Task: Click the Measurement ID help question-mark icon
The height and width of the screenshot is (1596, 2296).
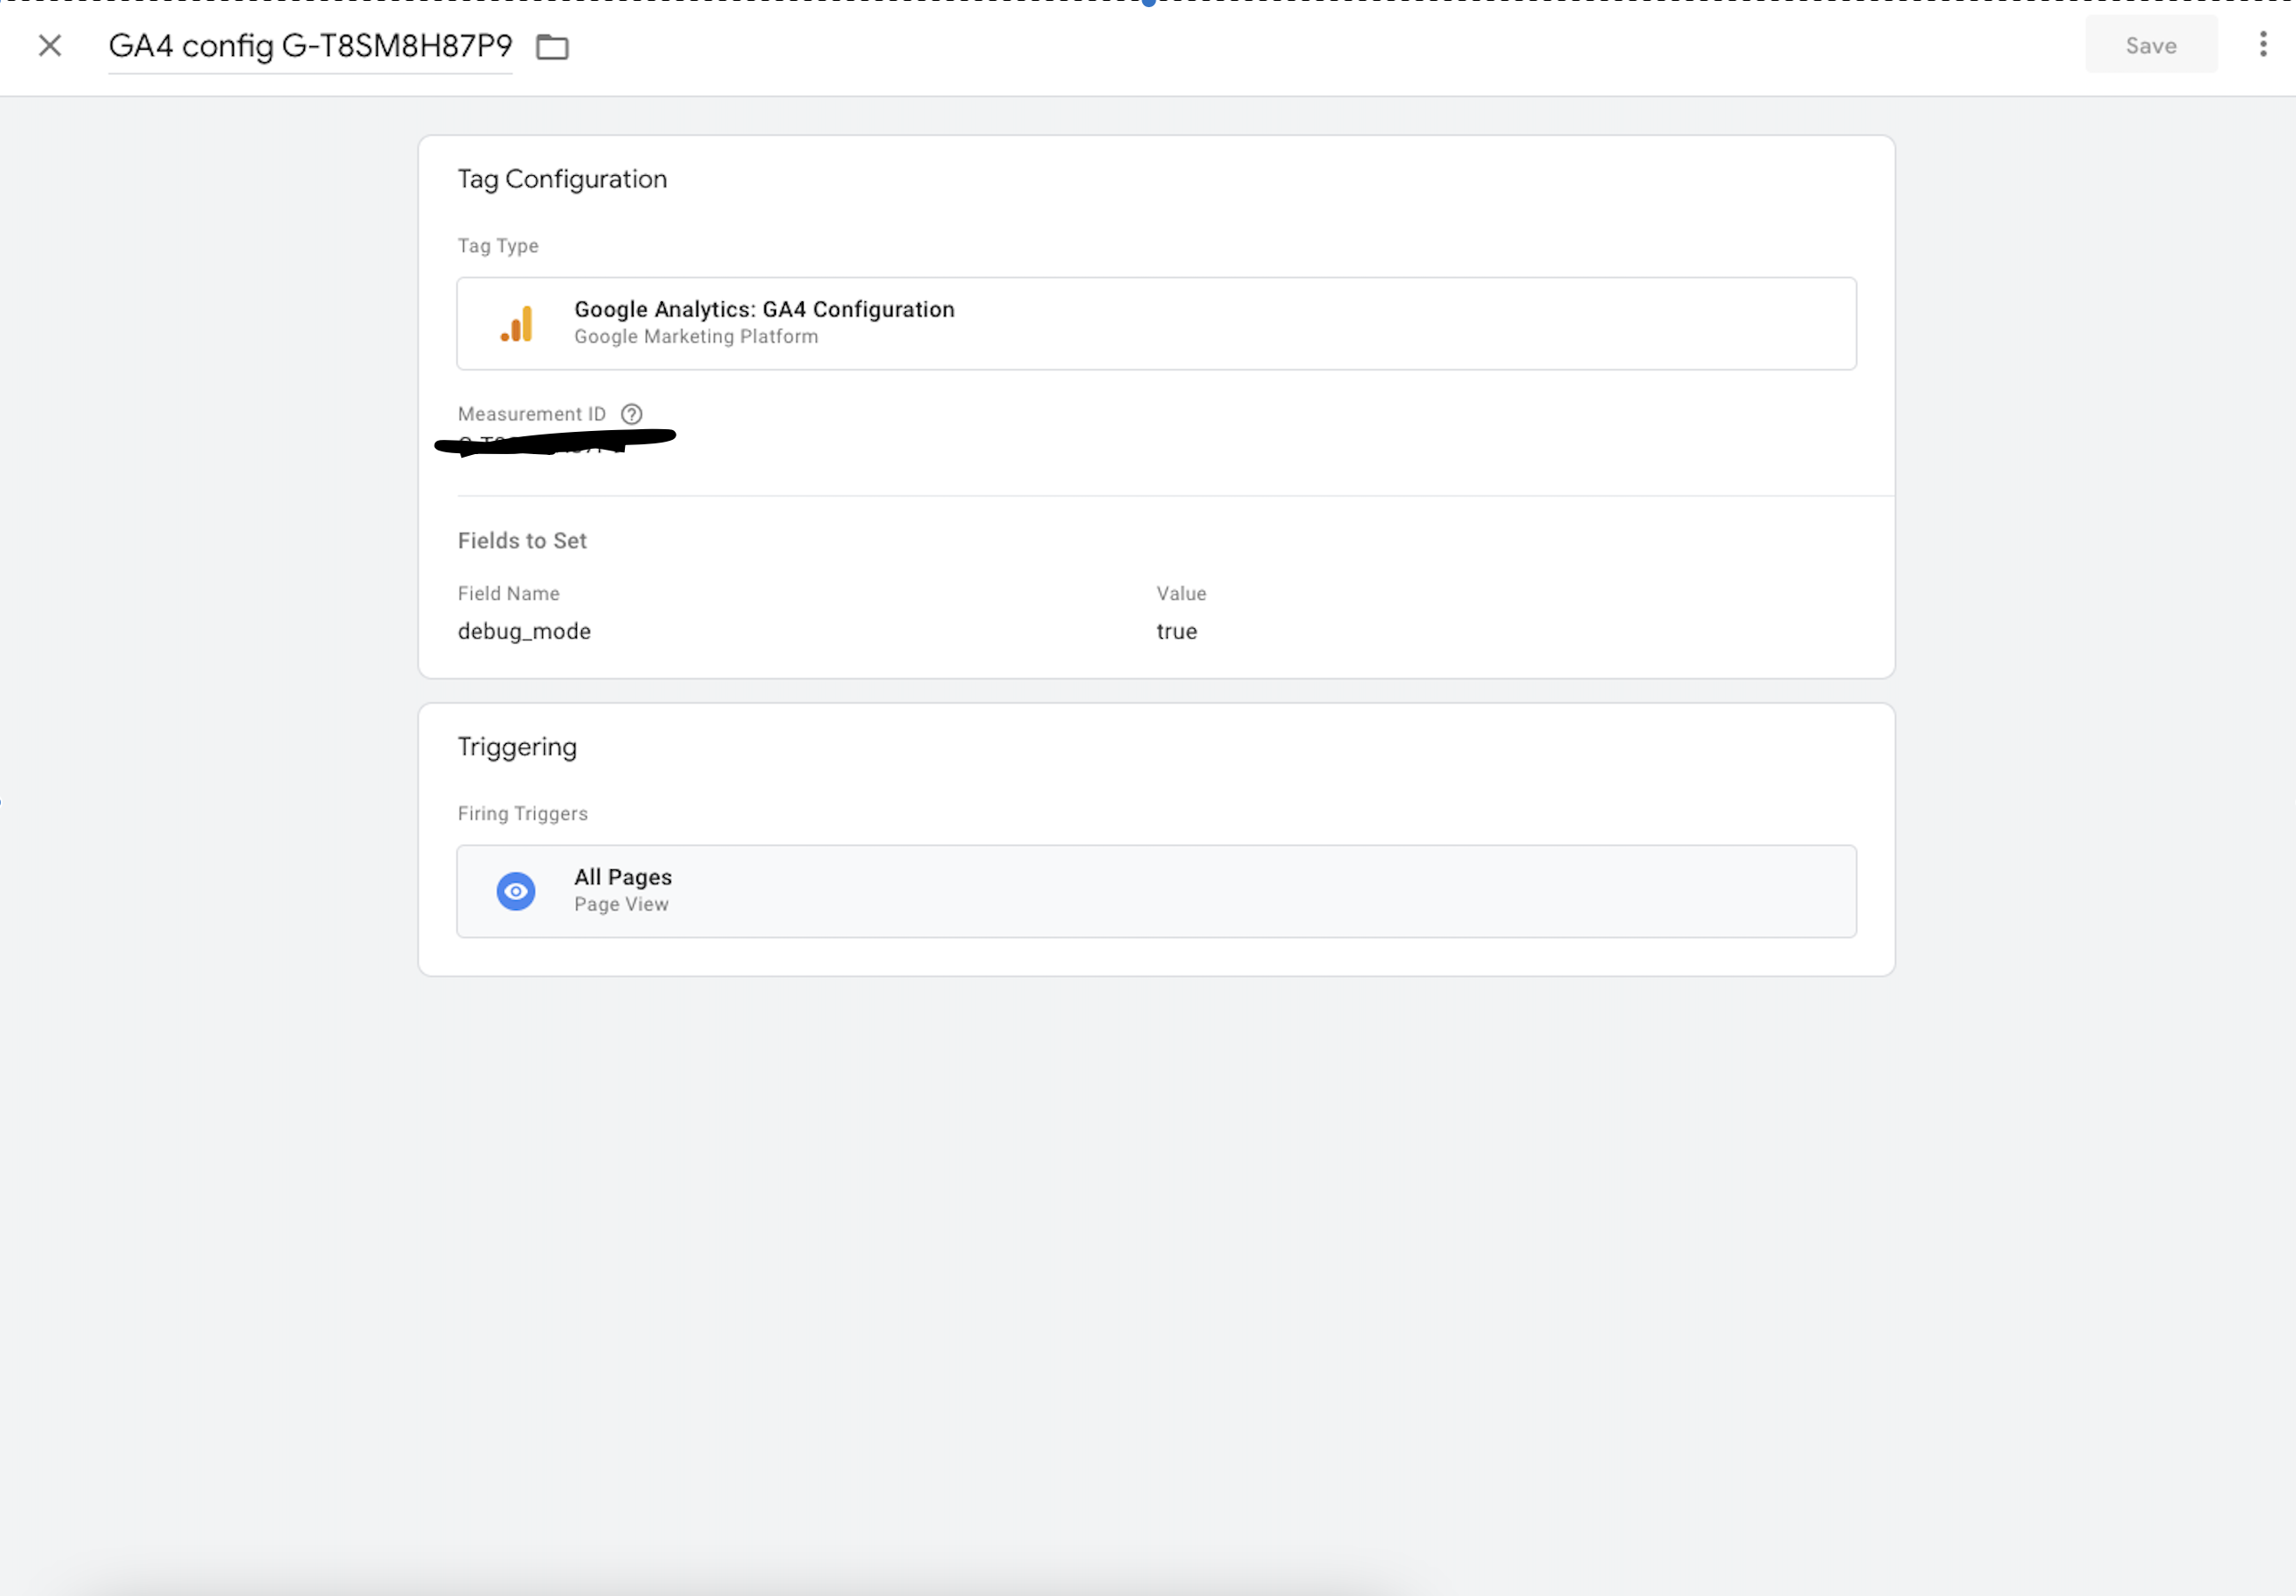Action: tap(631, 414)
